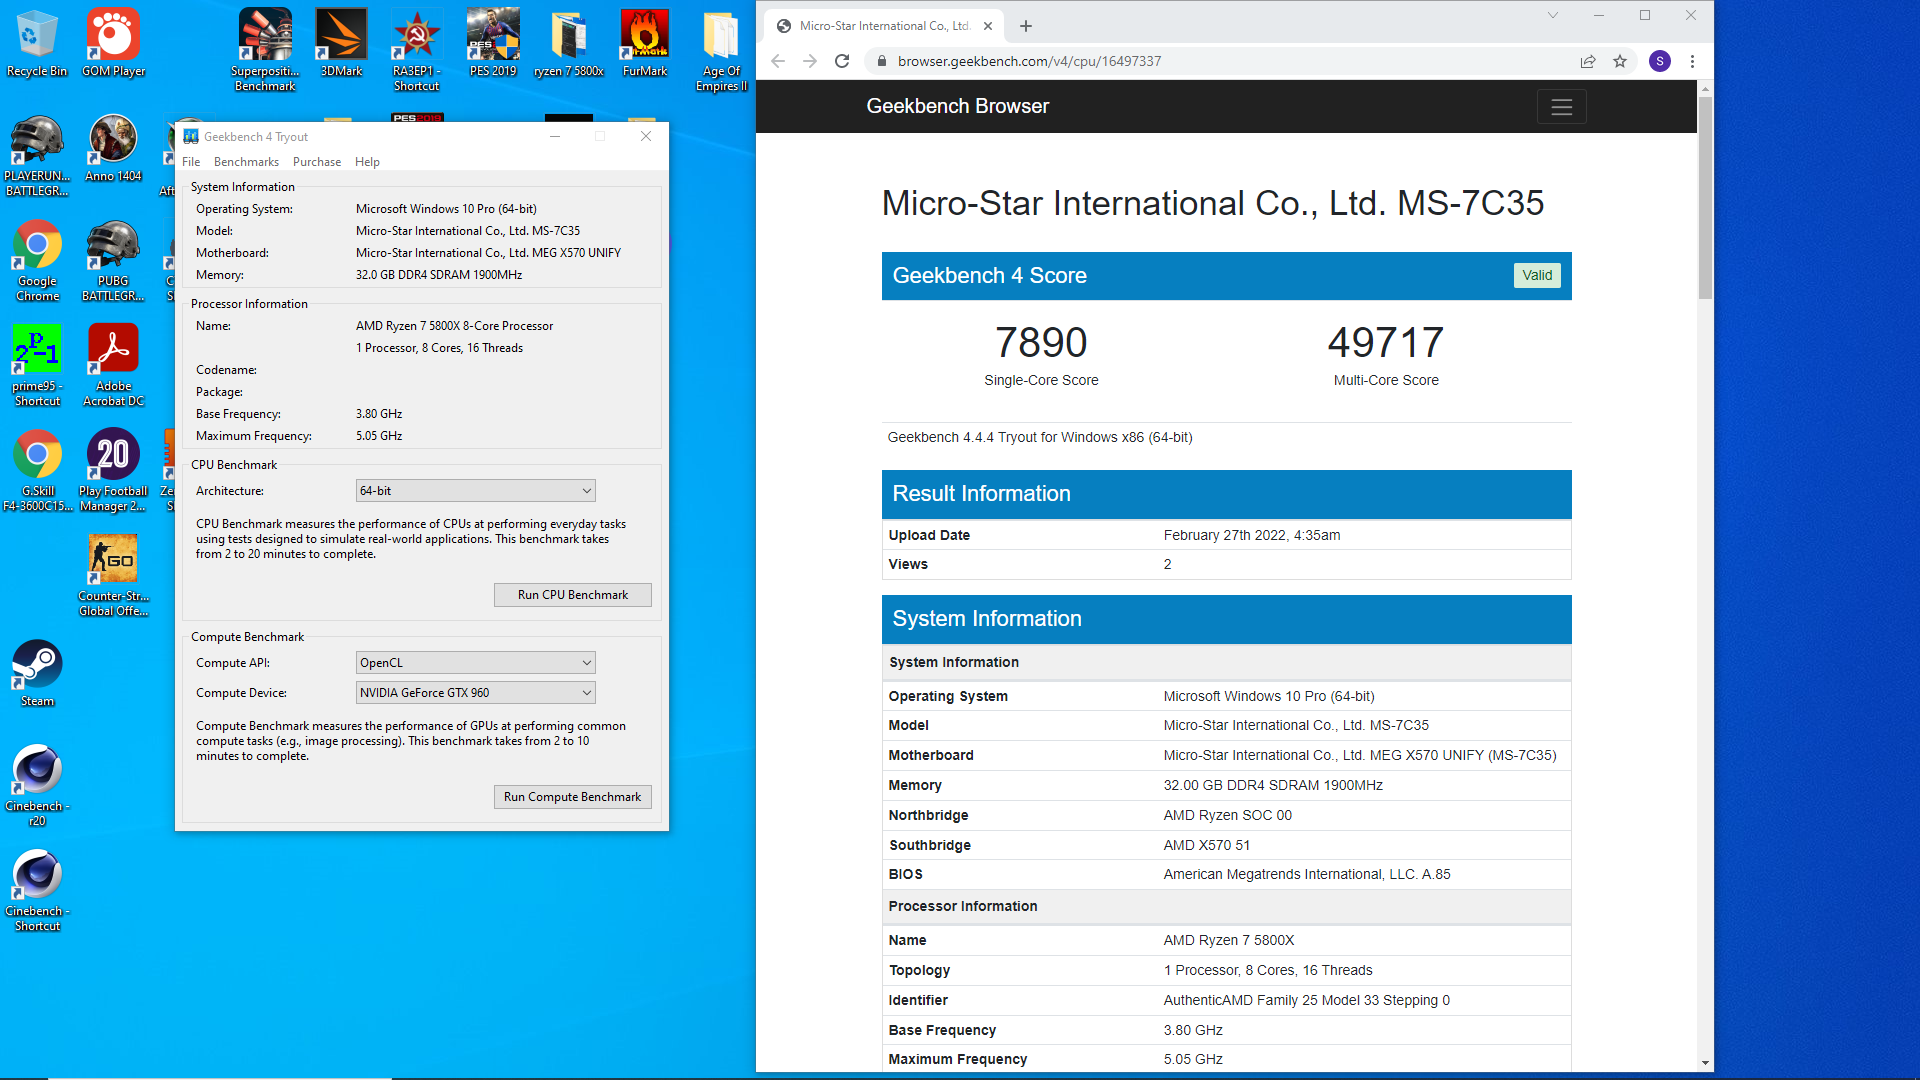Image resolution: width=1920 pixels, height=1080 pixels.
Task: Launch 3DMark desktop icon
Action: tap(341, 44)
